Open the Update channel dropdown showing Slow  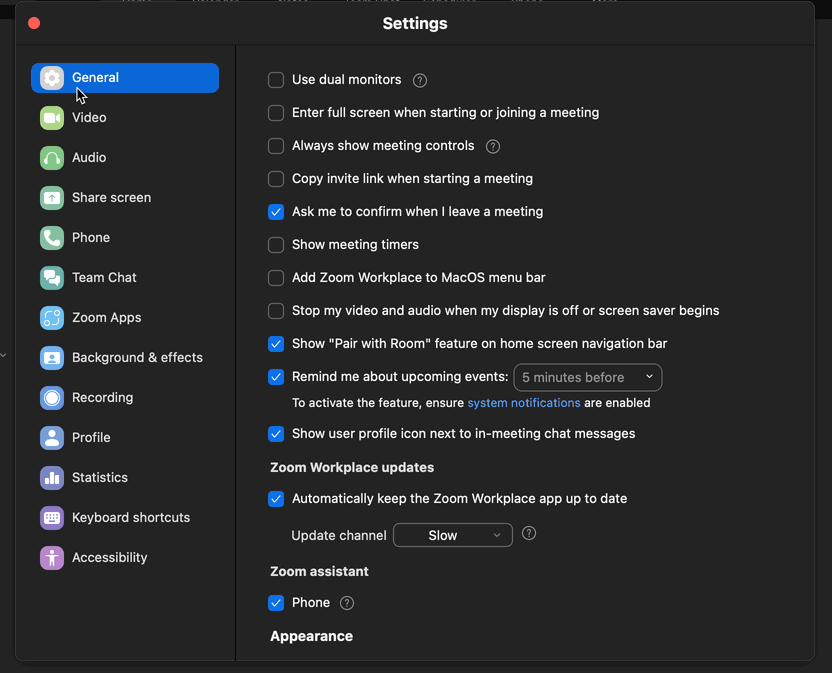click(x=452, y=535)
